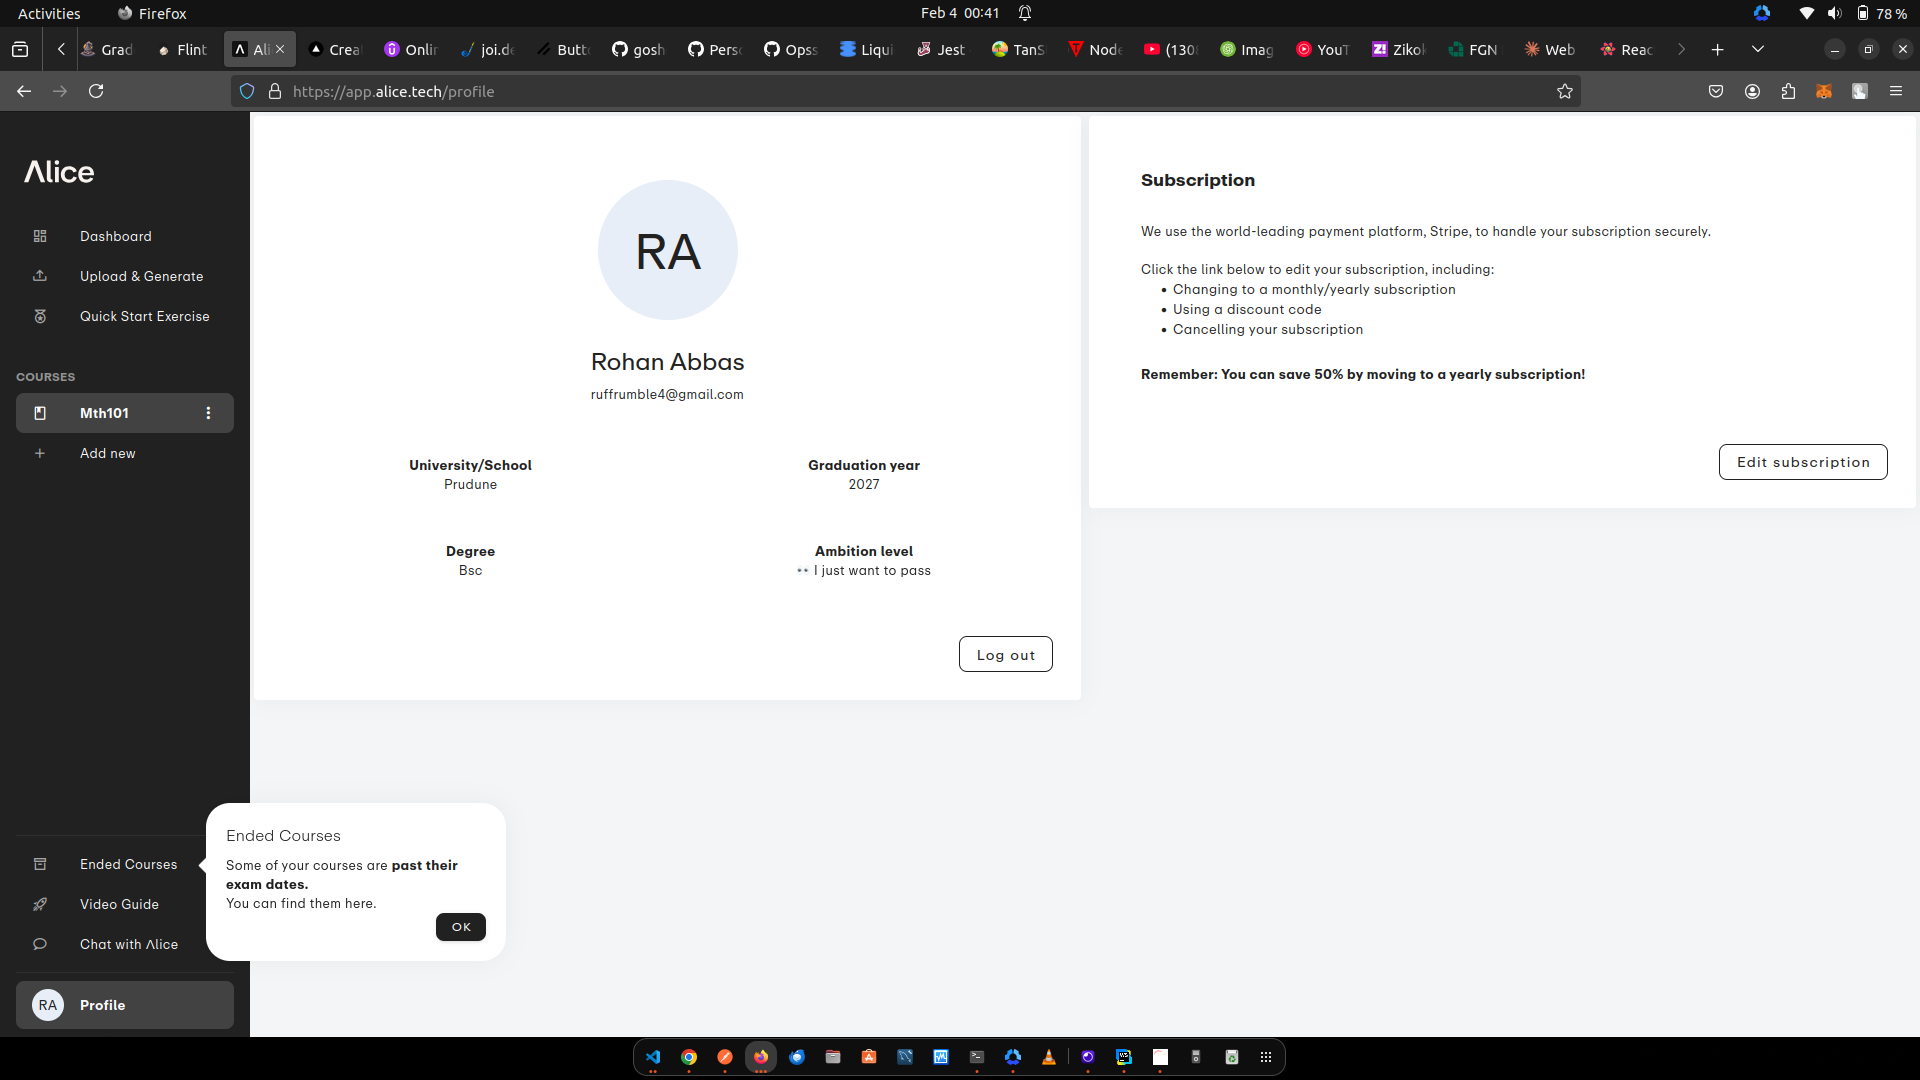Open the Dashboard grid icon
The height and width of the screenshot is (1080, 1920).
(x=40, y=236)
